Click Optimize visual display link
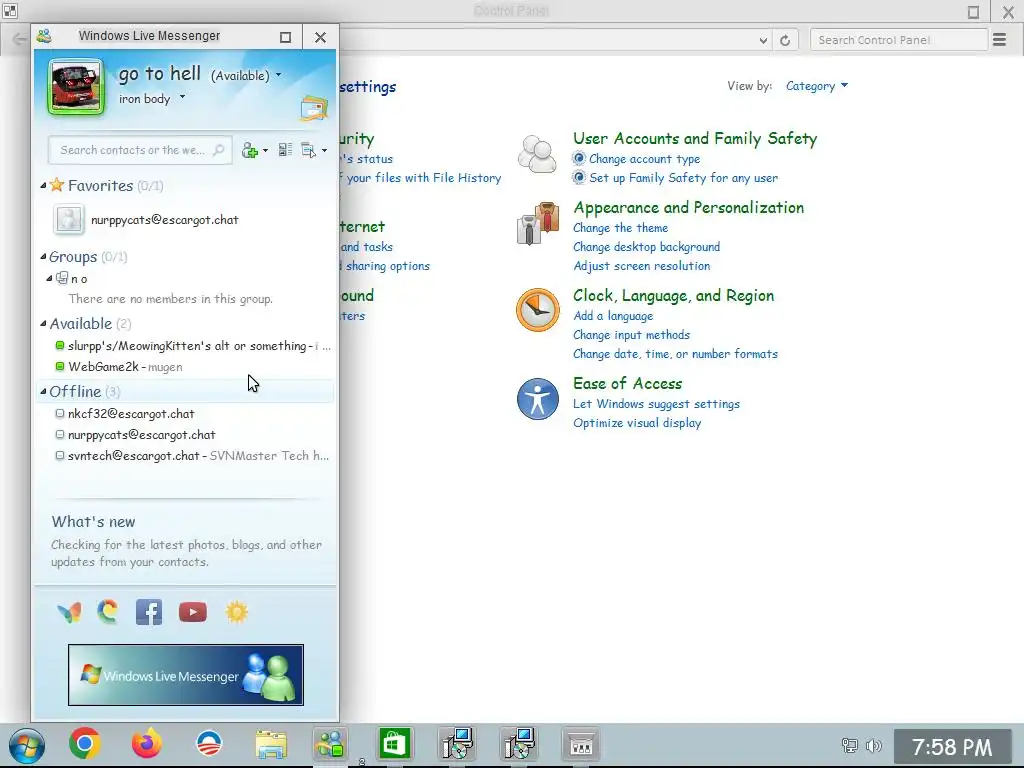This screenshot has width=1024, height=768. pyautogui.click(x=637, y=423)
